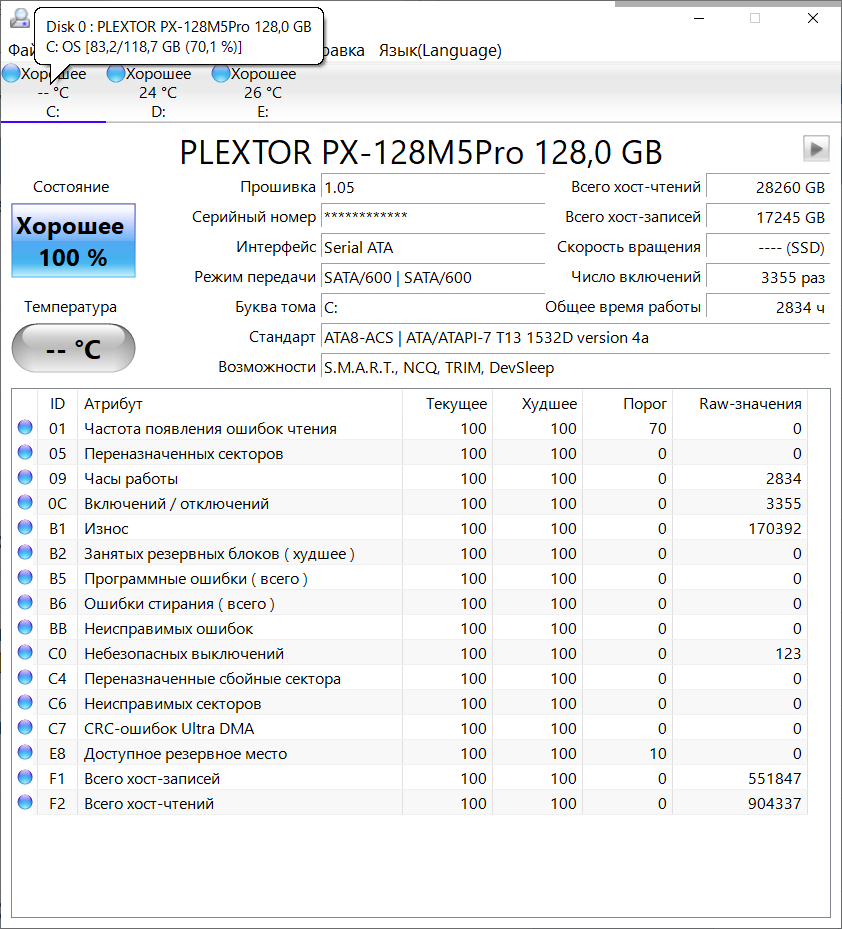Open the Файл menu

pyautogui.click(x=20, y=50)
